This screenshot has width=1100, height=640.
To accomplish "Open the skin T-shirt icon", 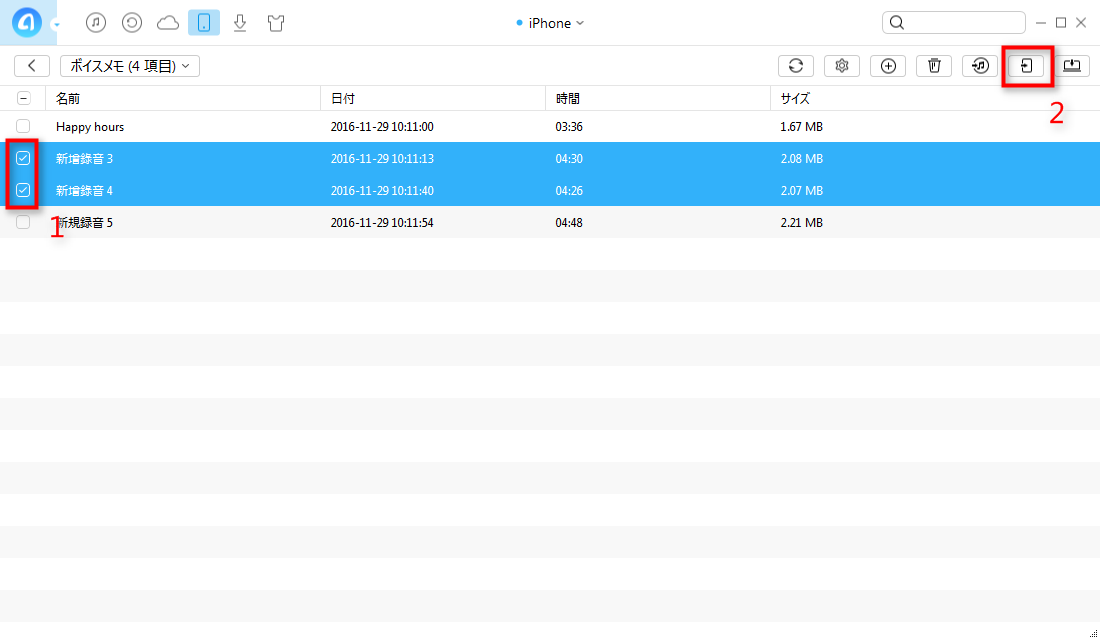I will pos(276,23).
